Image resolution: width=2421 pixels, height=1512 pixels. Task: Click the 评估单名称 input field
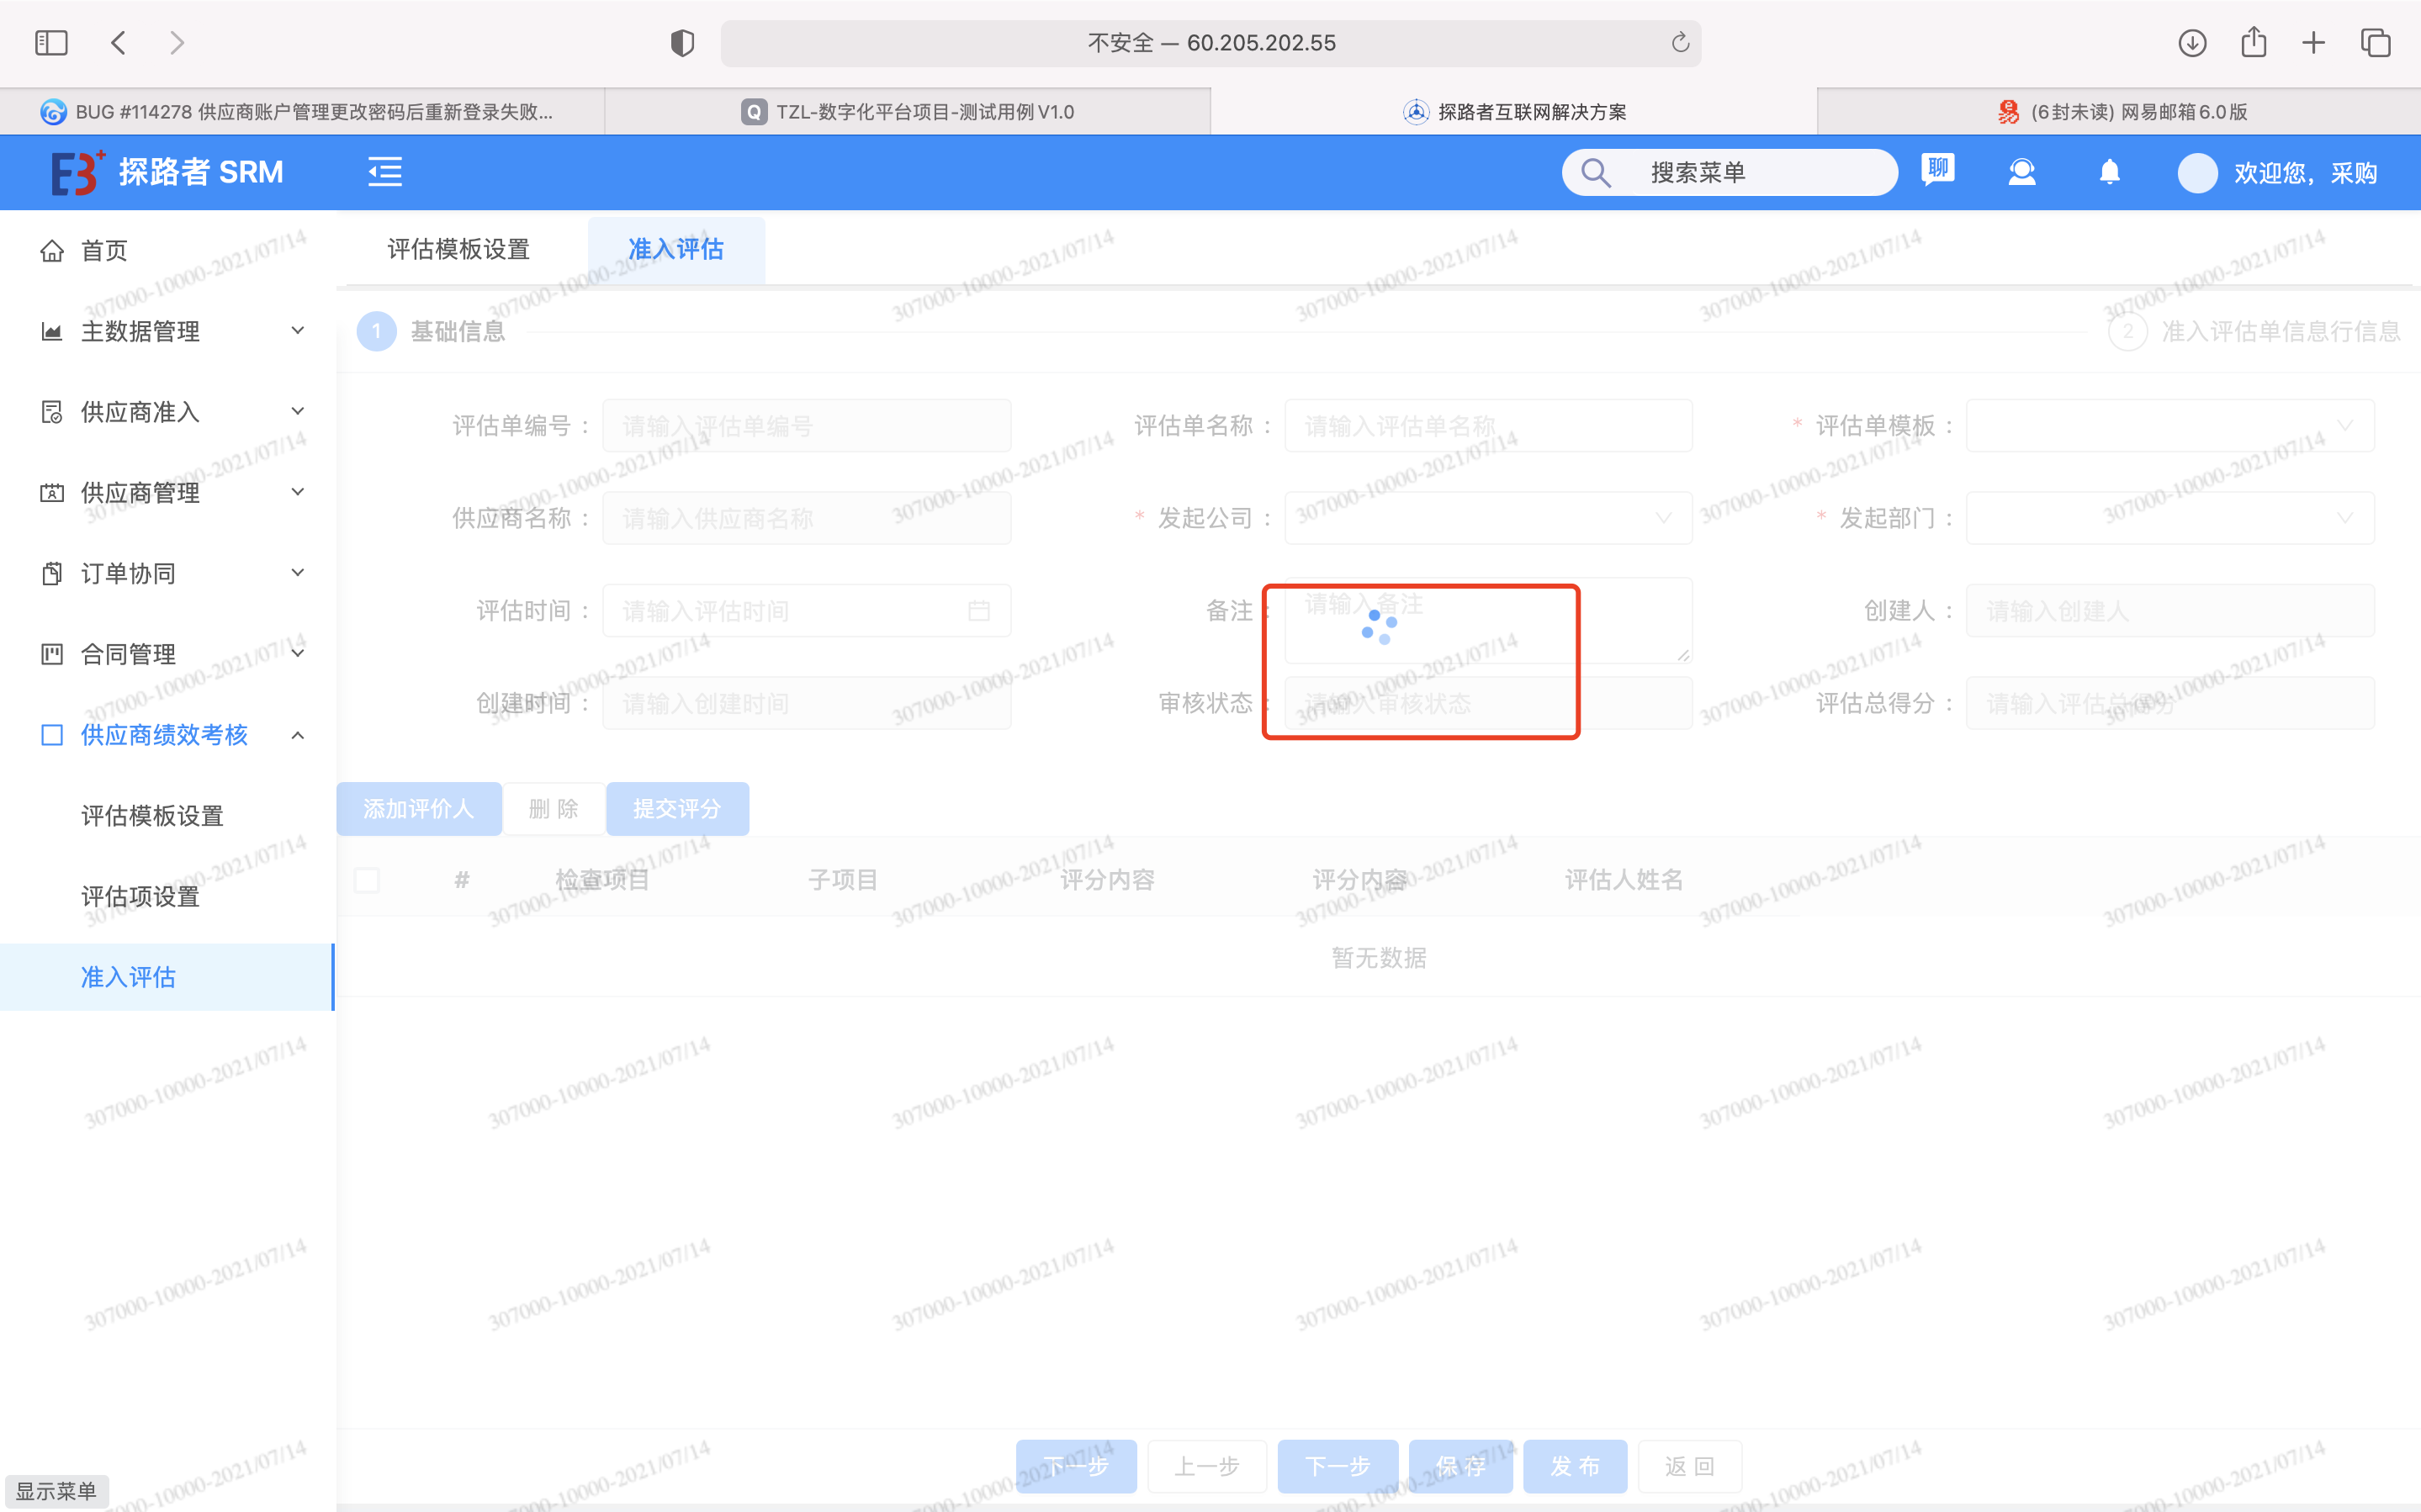coord(1487,426)
